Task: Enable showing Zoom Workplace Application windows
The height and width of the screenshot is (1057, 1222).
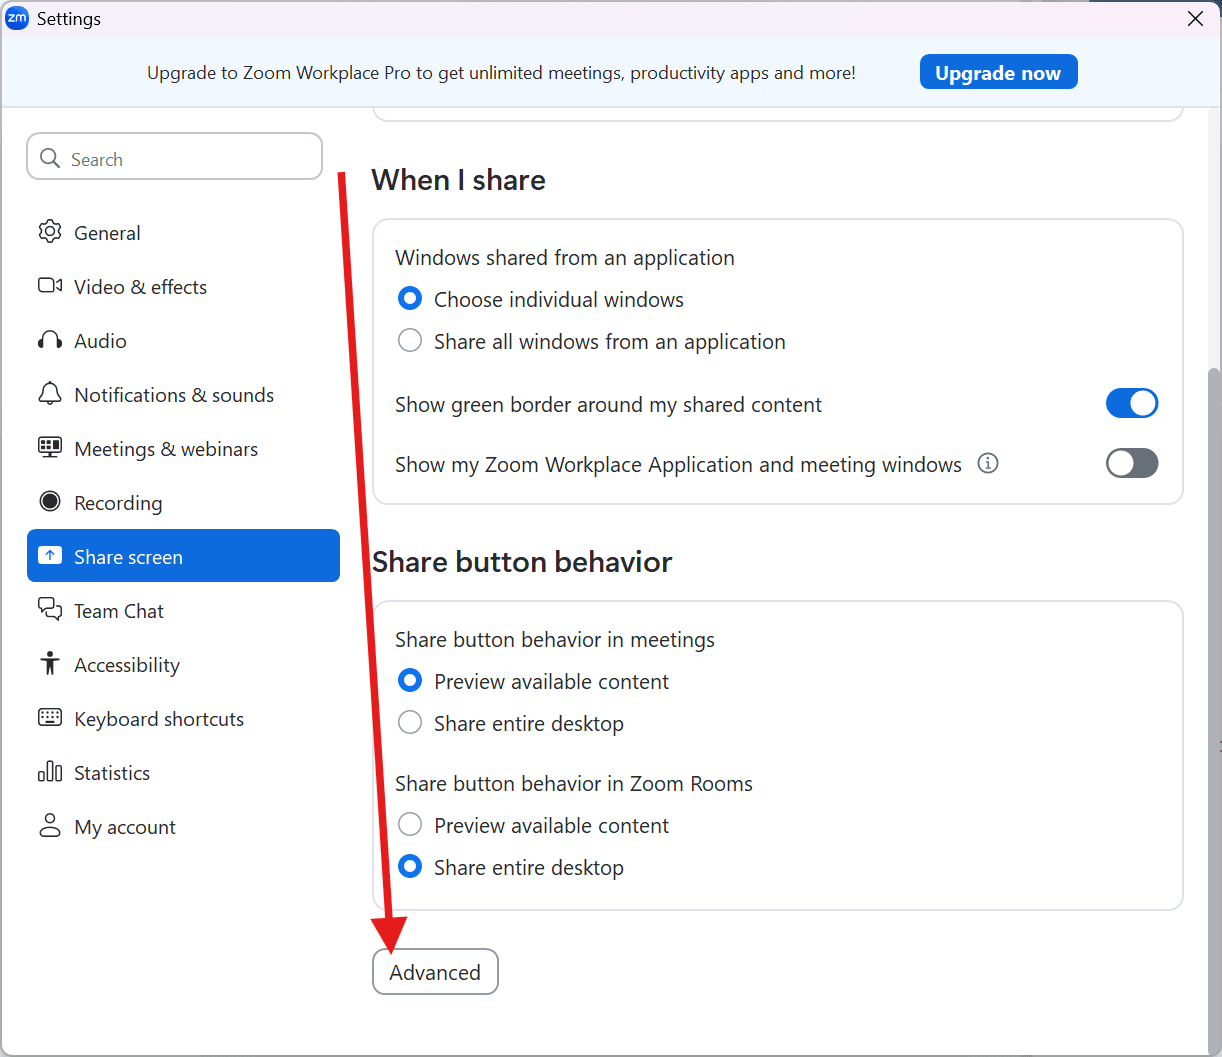Action: 1131,463
